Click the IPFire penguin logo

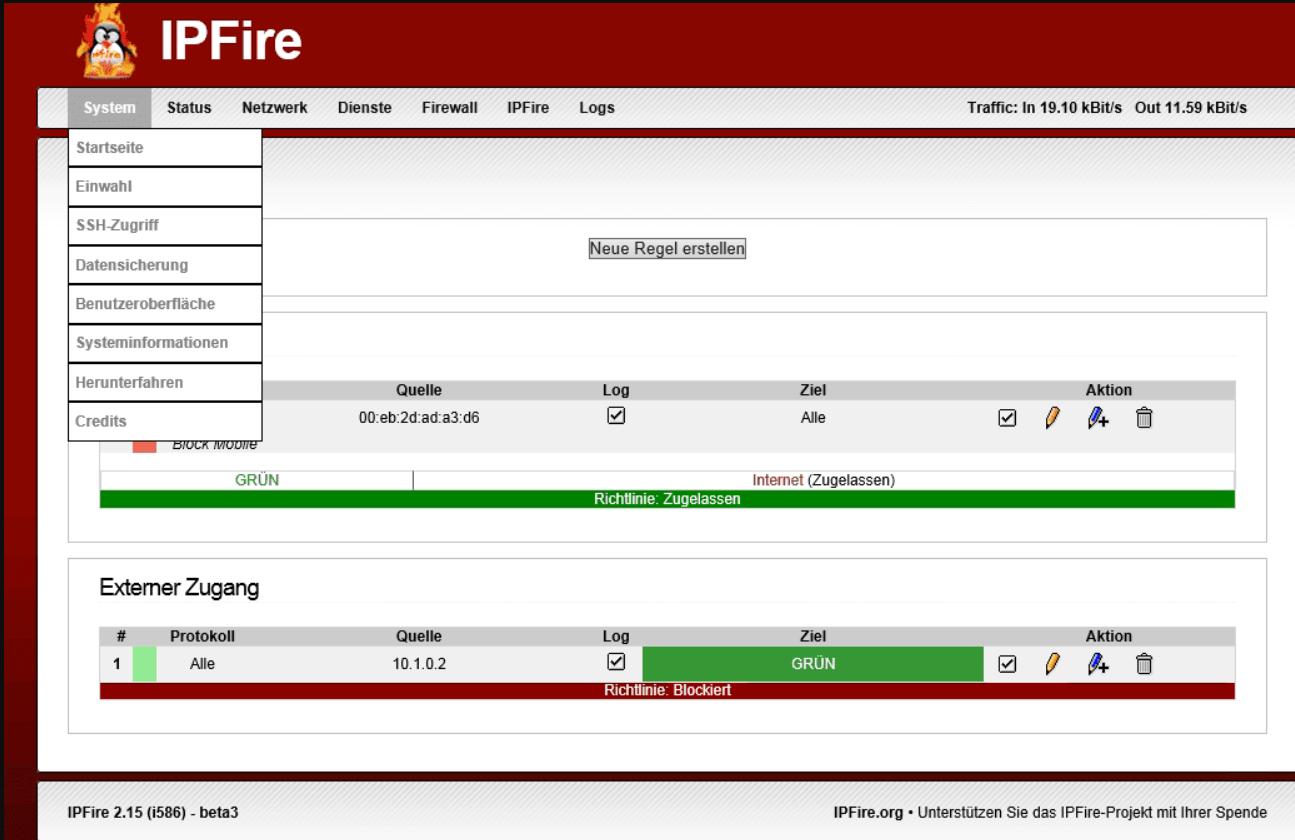(x=107, y=42)
